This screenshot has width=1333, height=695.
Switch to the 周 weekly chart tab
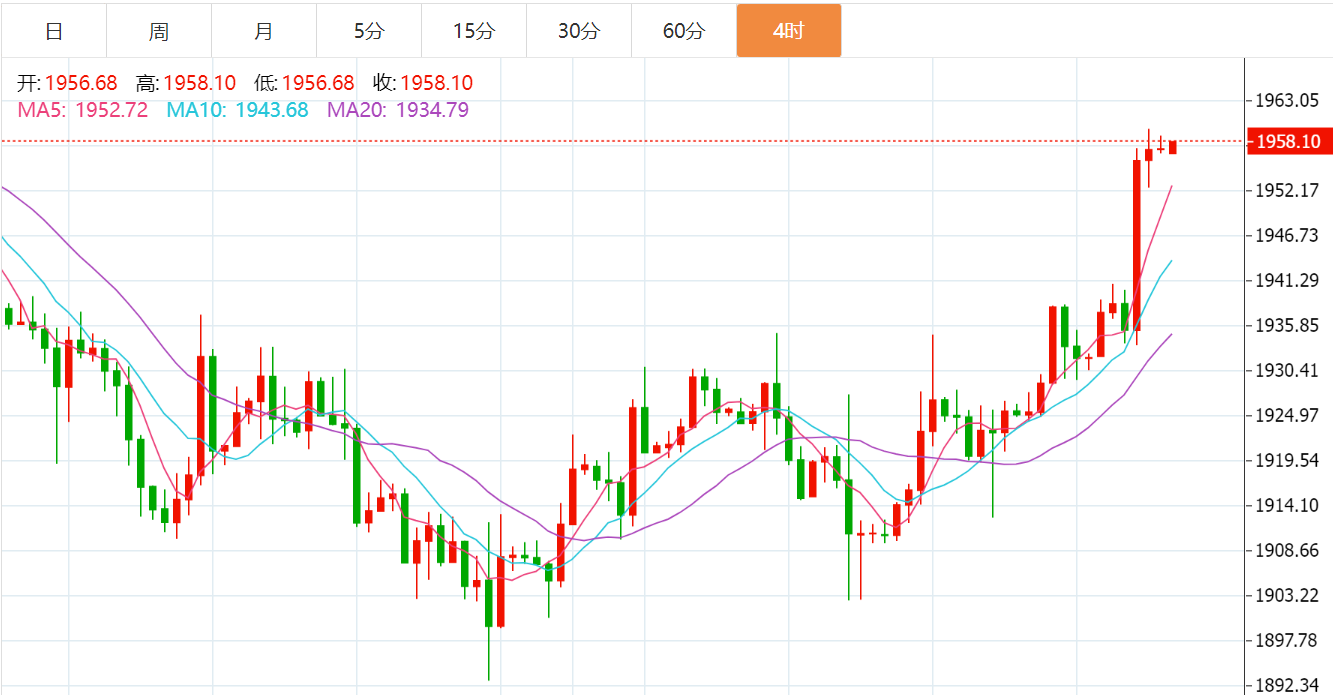tap(159, 31)
